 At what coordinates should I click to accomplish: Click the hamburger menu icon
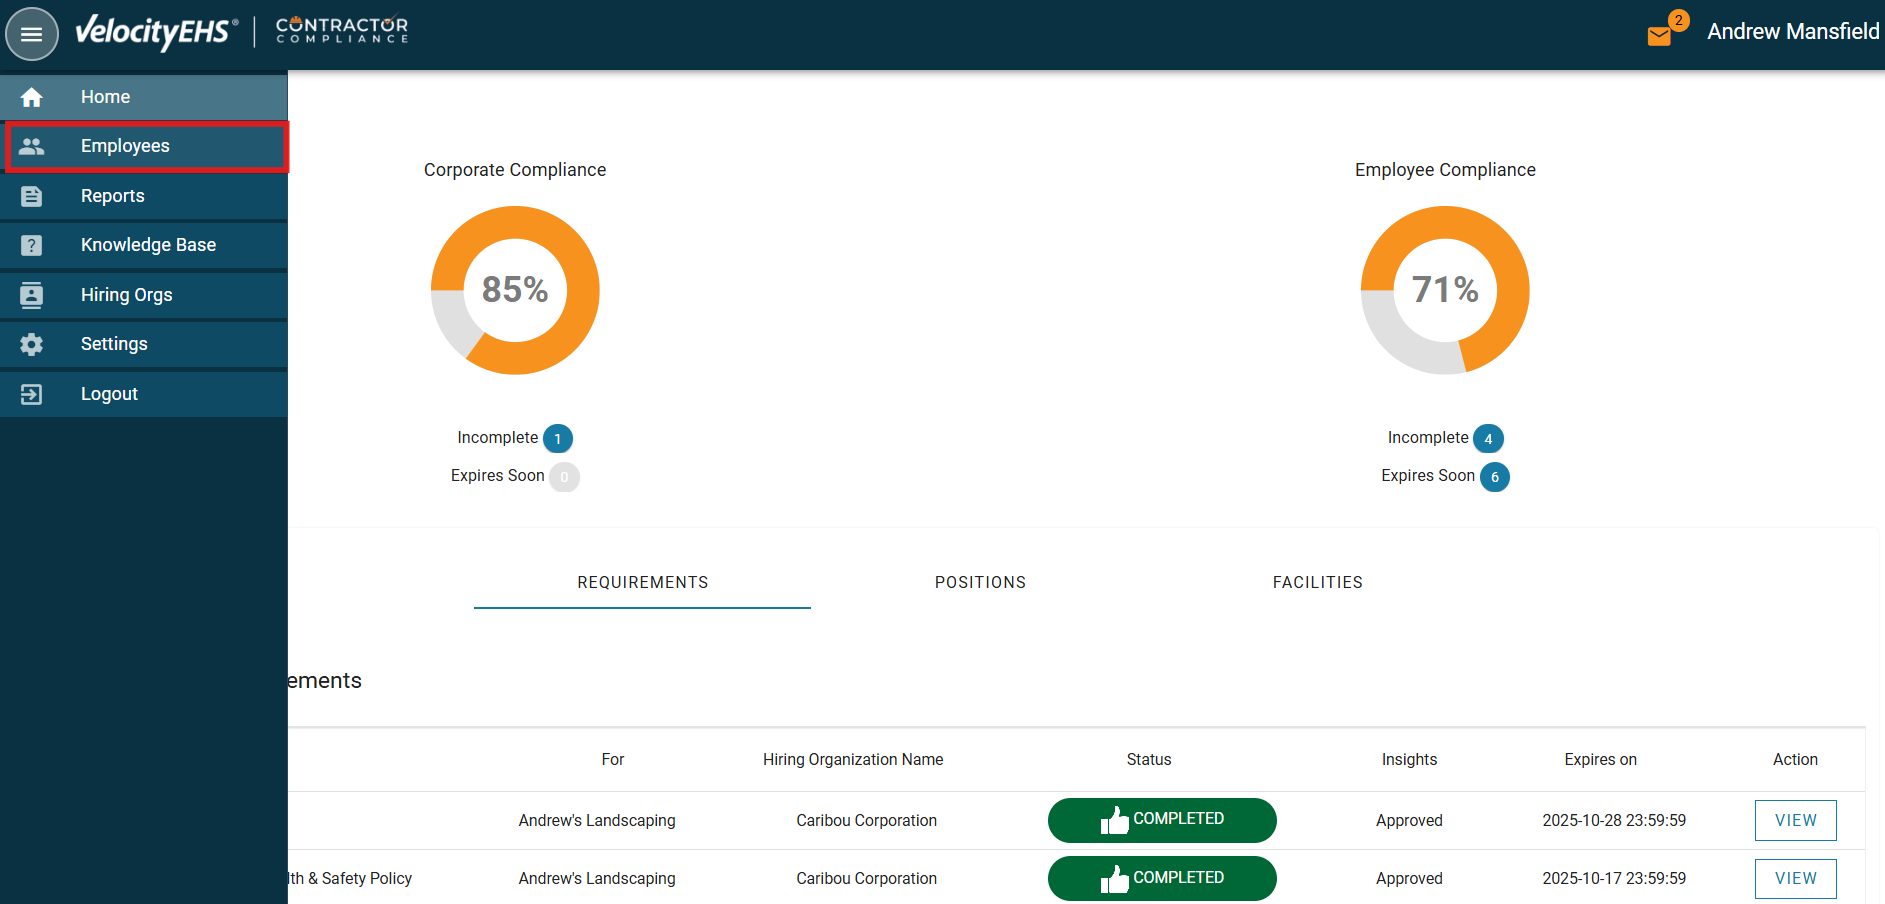click(32, 34)
